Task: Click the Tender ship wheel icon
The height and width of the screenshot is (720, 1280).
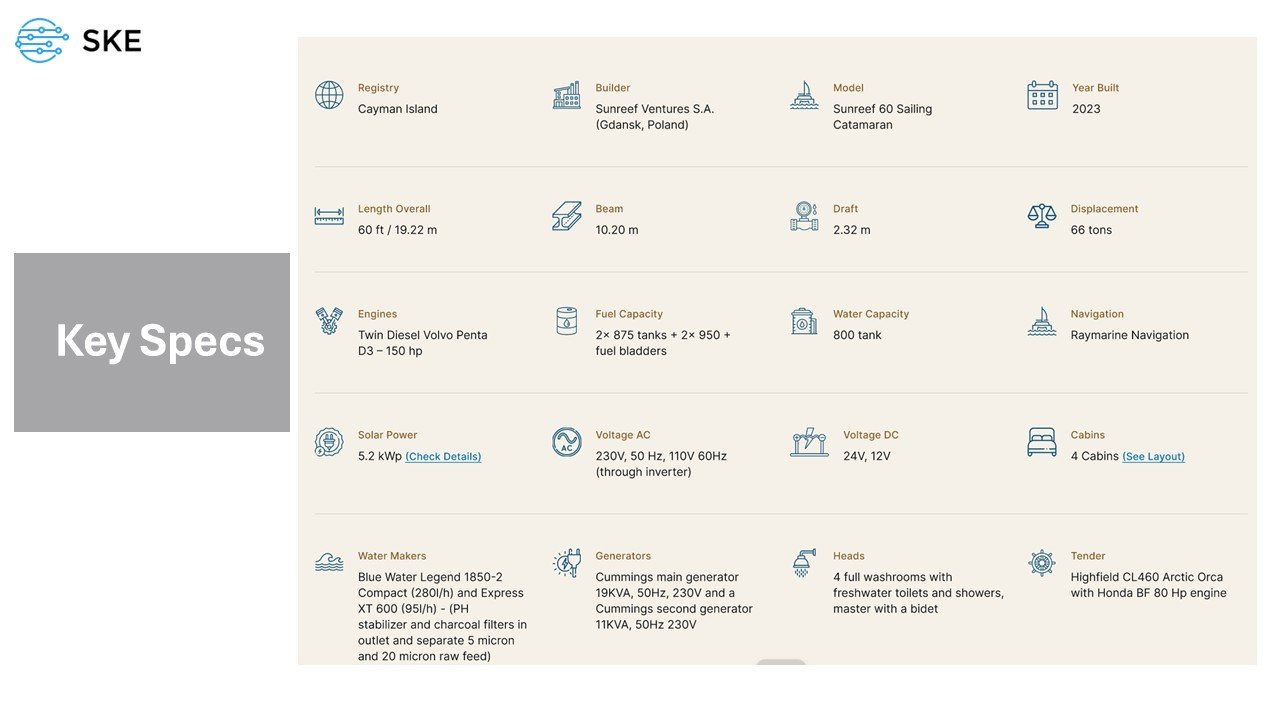Action: coord(1042,563)
